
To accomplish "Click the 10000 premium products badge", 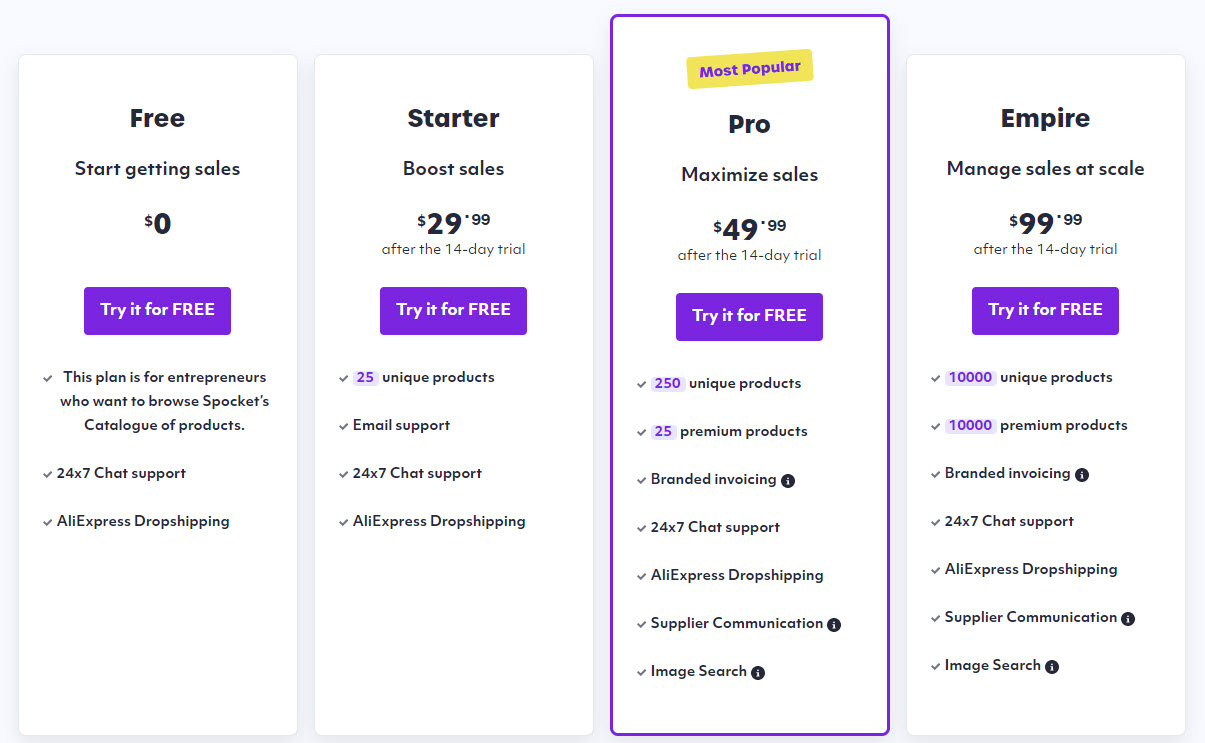I will click(x=970, y=426).
